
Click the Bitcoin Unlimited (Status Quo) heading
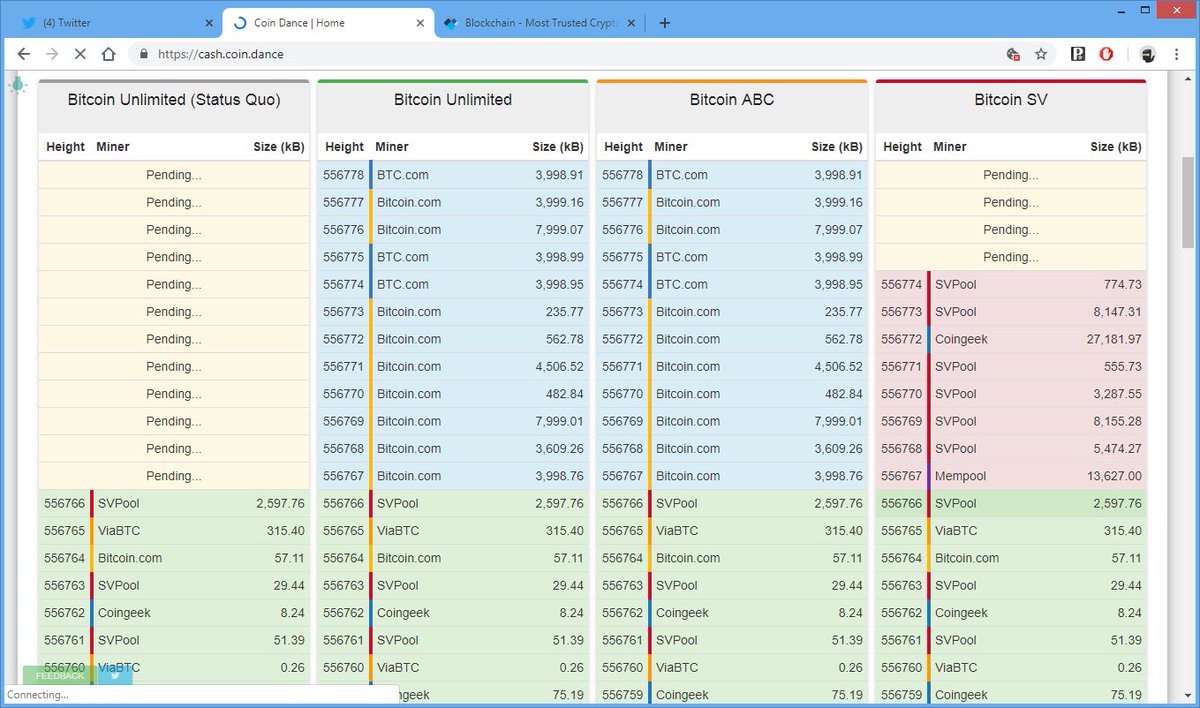pos(174,100)
